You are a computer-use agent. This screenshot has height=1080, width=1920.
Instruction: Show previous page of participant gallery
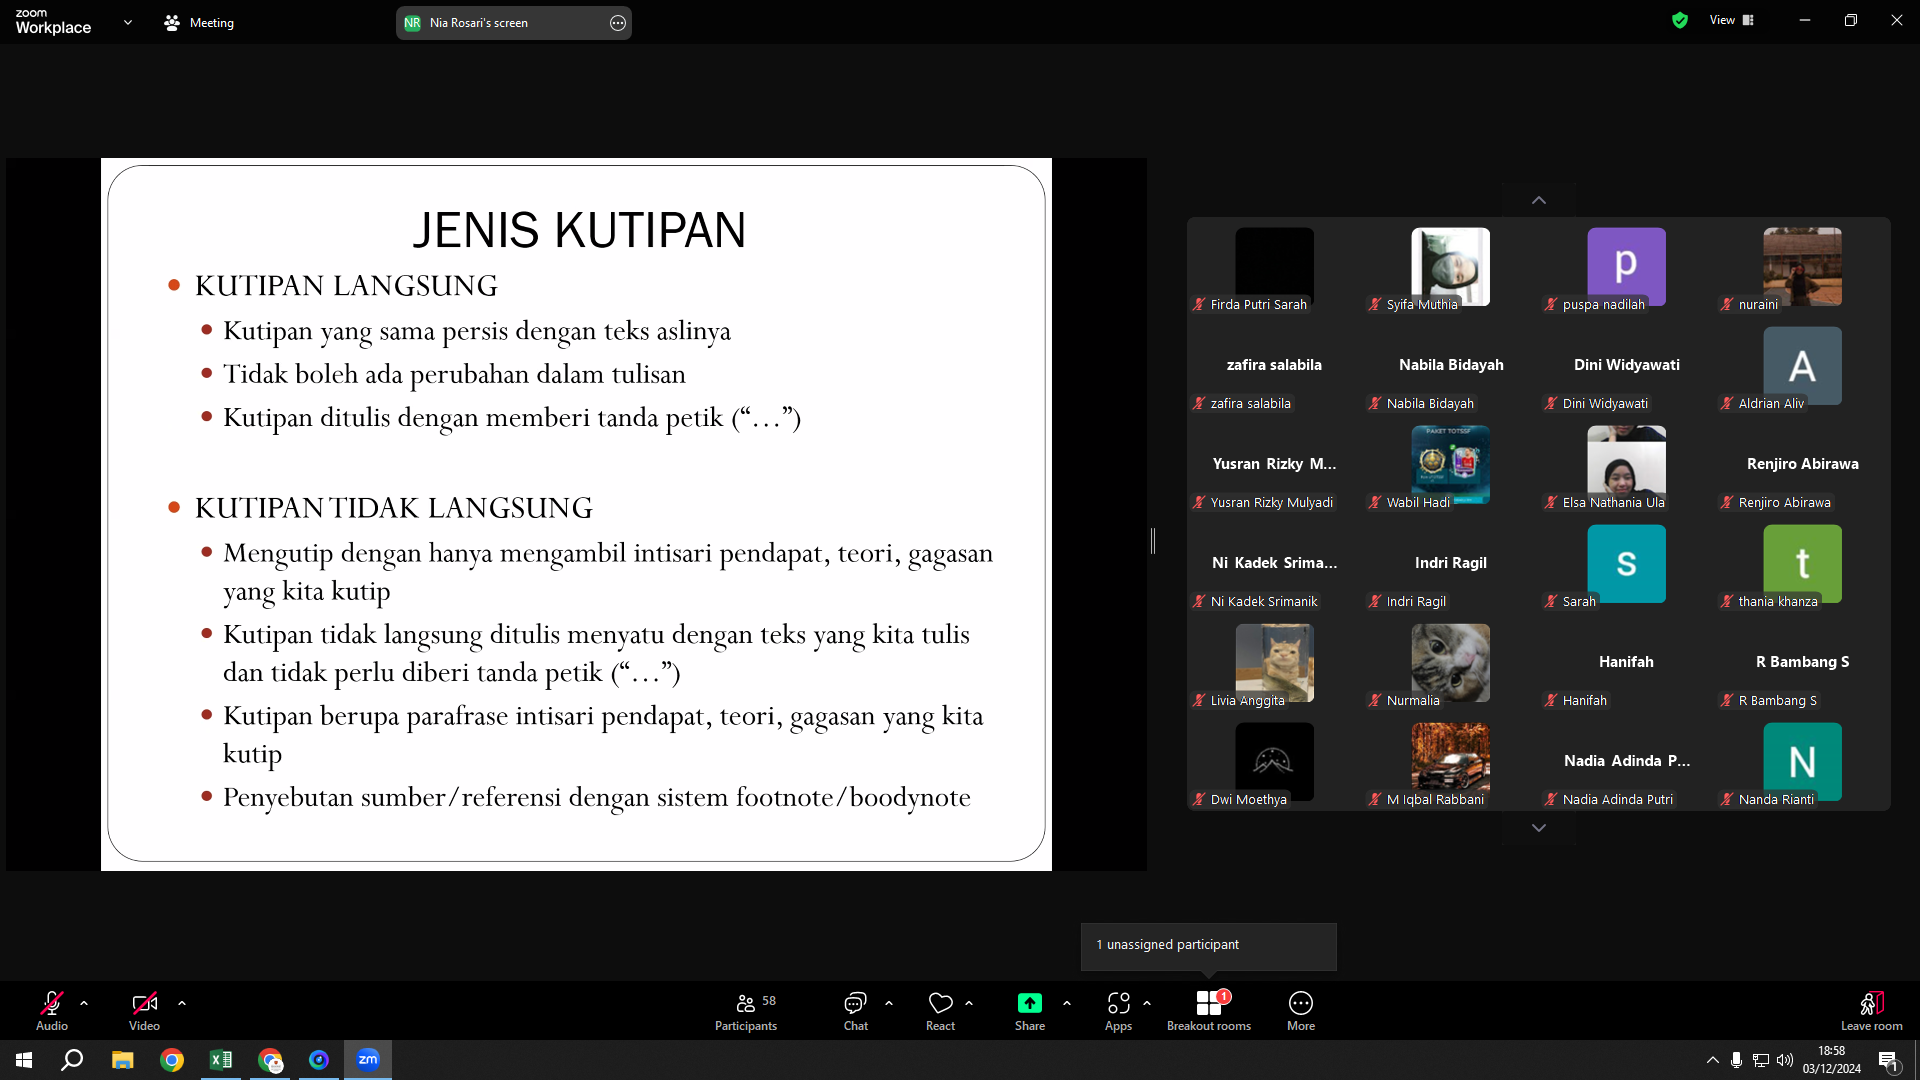click(1539, 200)
